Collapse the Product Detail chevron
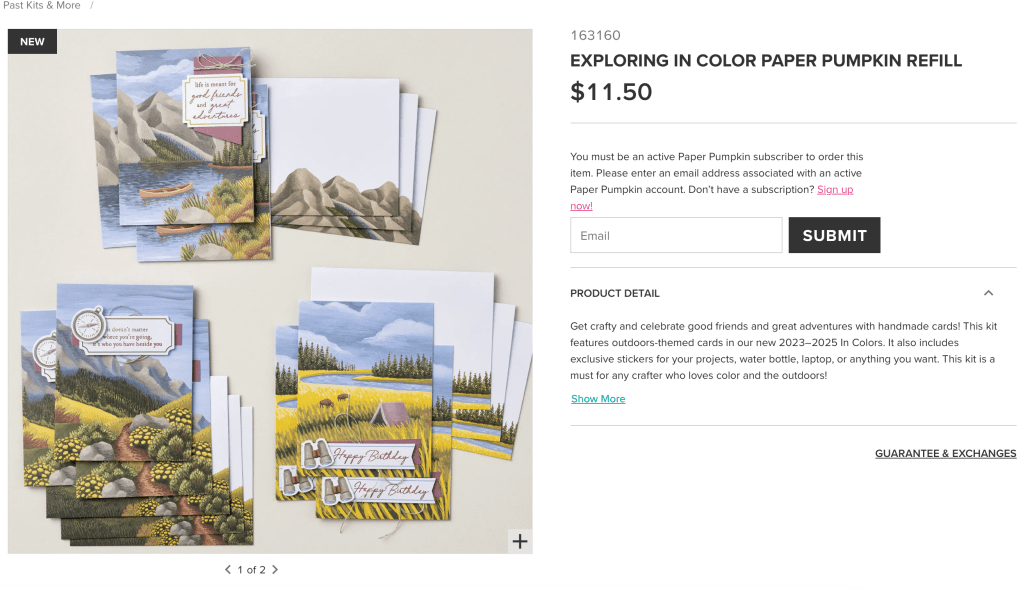This screenshot has height=589, width=1023. point(988,294)
